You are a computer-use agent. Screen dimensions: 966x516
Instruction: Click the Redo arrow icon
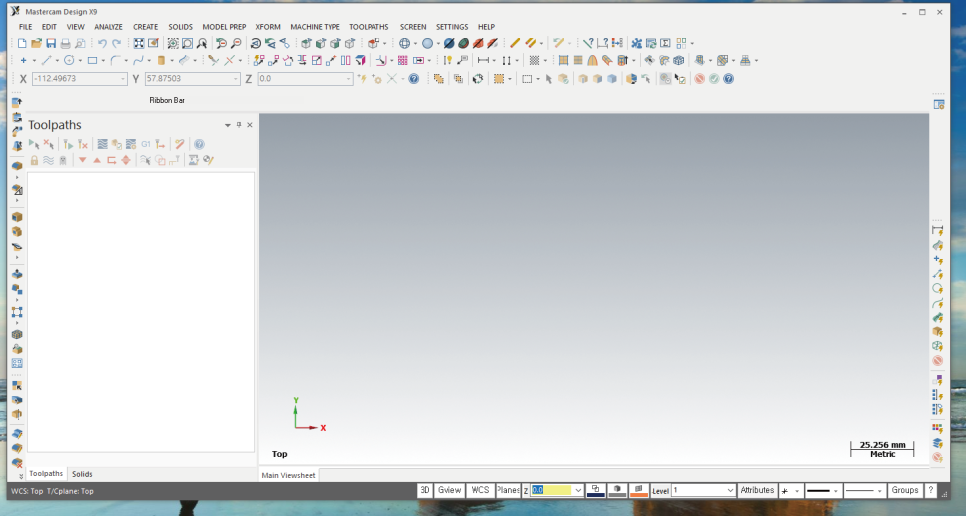116,43
